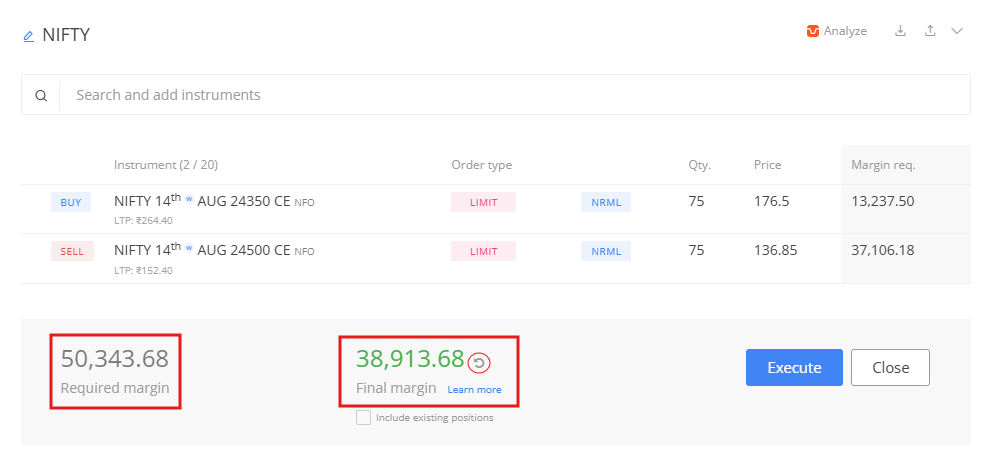Click the upload icon in the header

930,31
